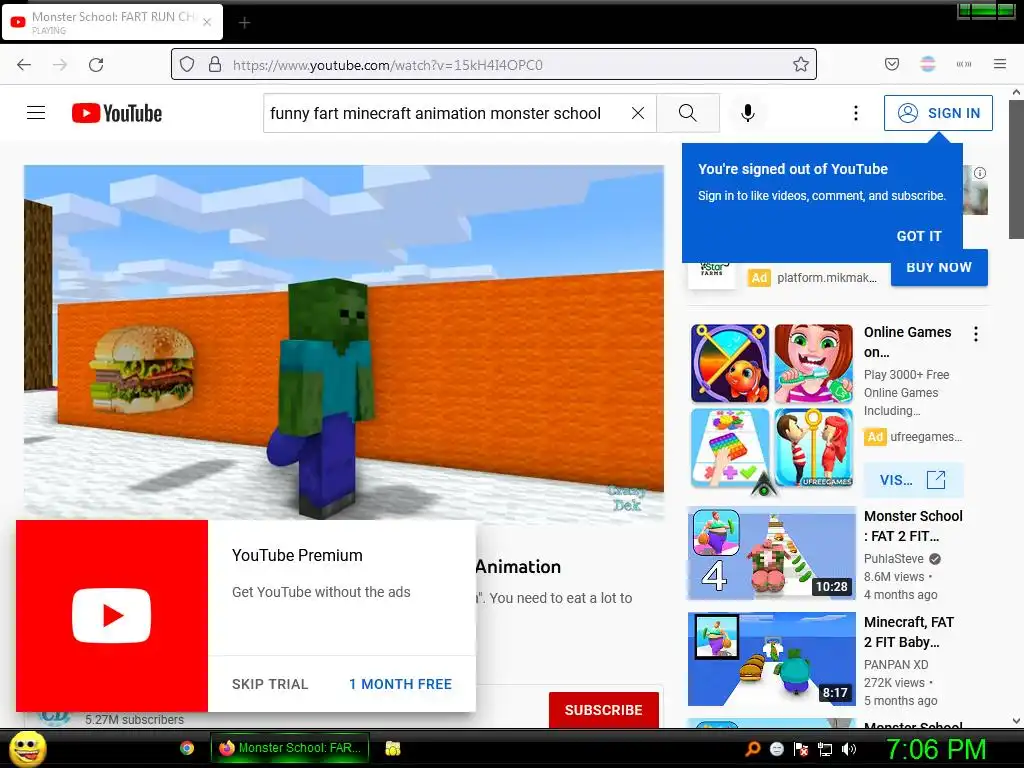Viewport: 1024px width, 768px height.
Task: Click the video player area
Action: point(344,342)
